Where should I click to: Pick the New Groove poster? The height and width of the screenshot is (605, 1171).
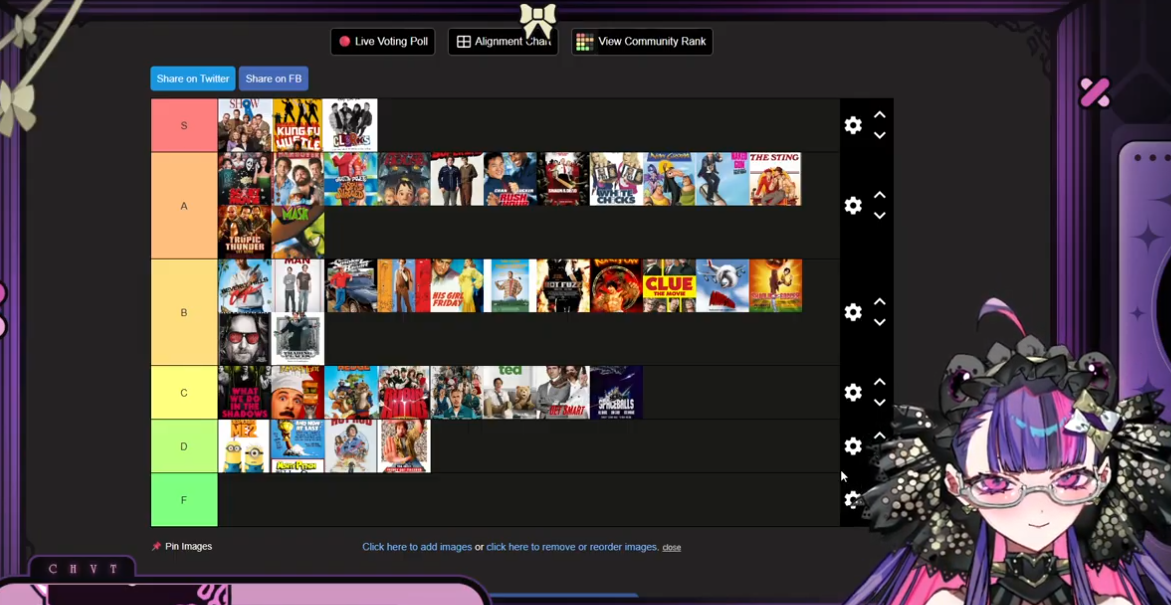[x=669, y=179]
